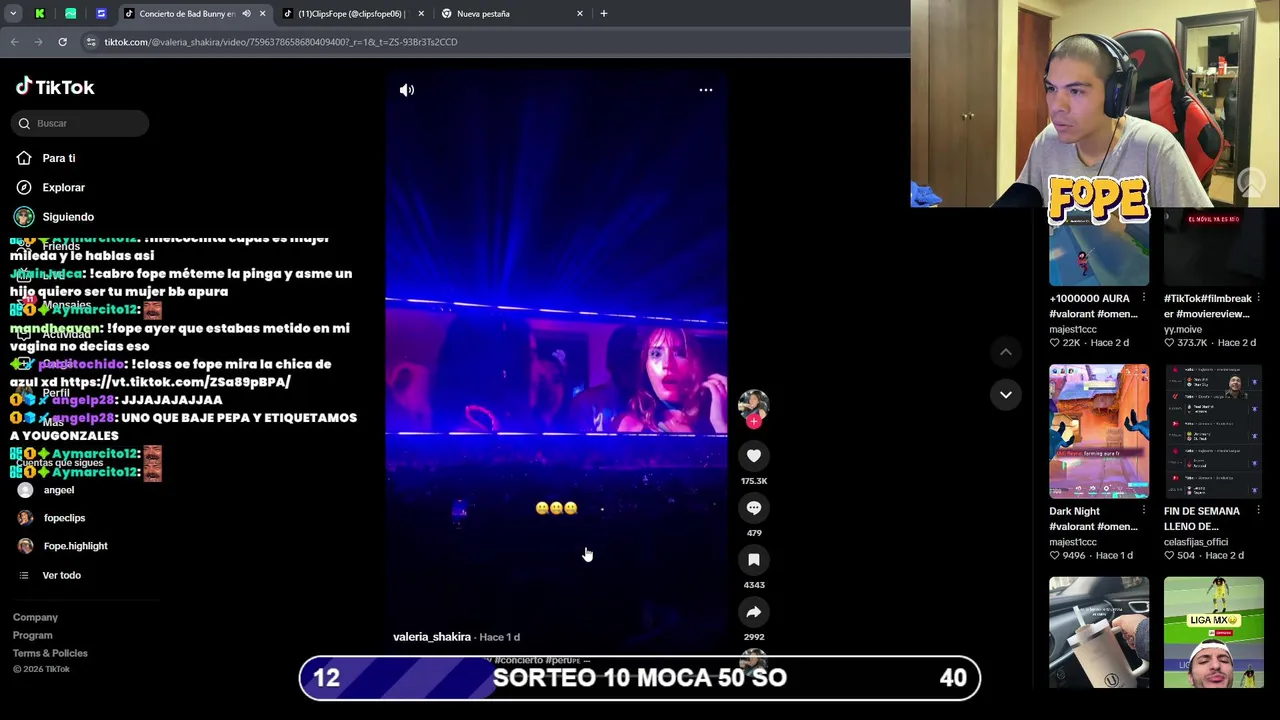Click the #TikTok#filmbreak #moviereview title

(1208, 306)
